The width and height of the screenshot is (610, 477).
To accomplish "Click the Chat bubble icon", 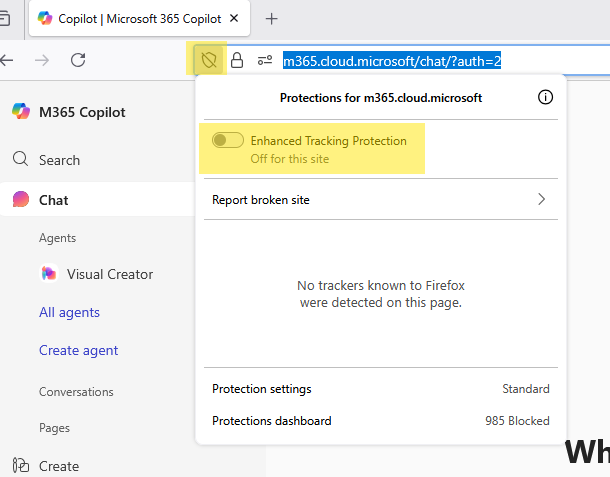I will point(21,199).
